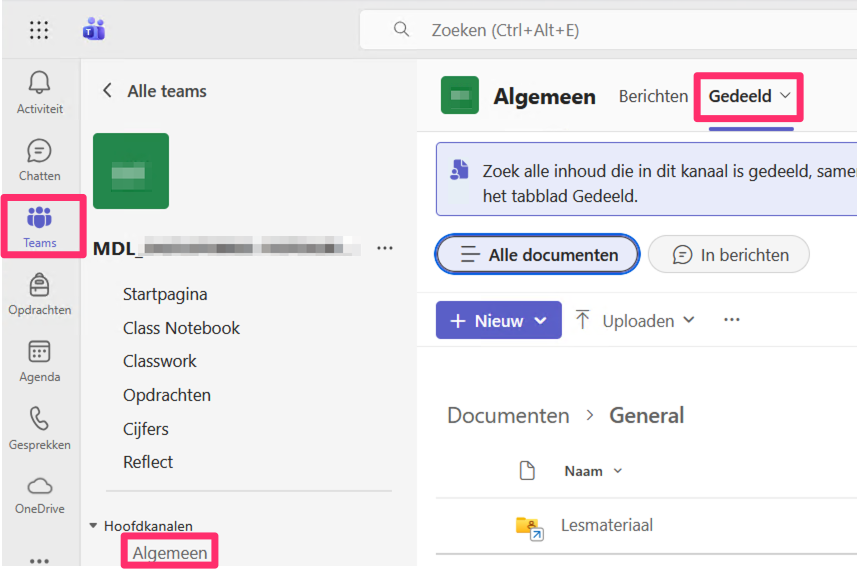This screenshot has width=857, height=569.
Task: Collapse the Hoofdkanalen section
Action: tap(94, 525)
